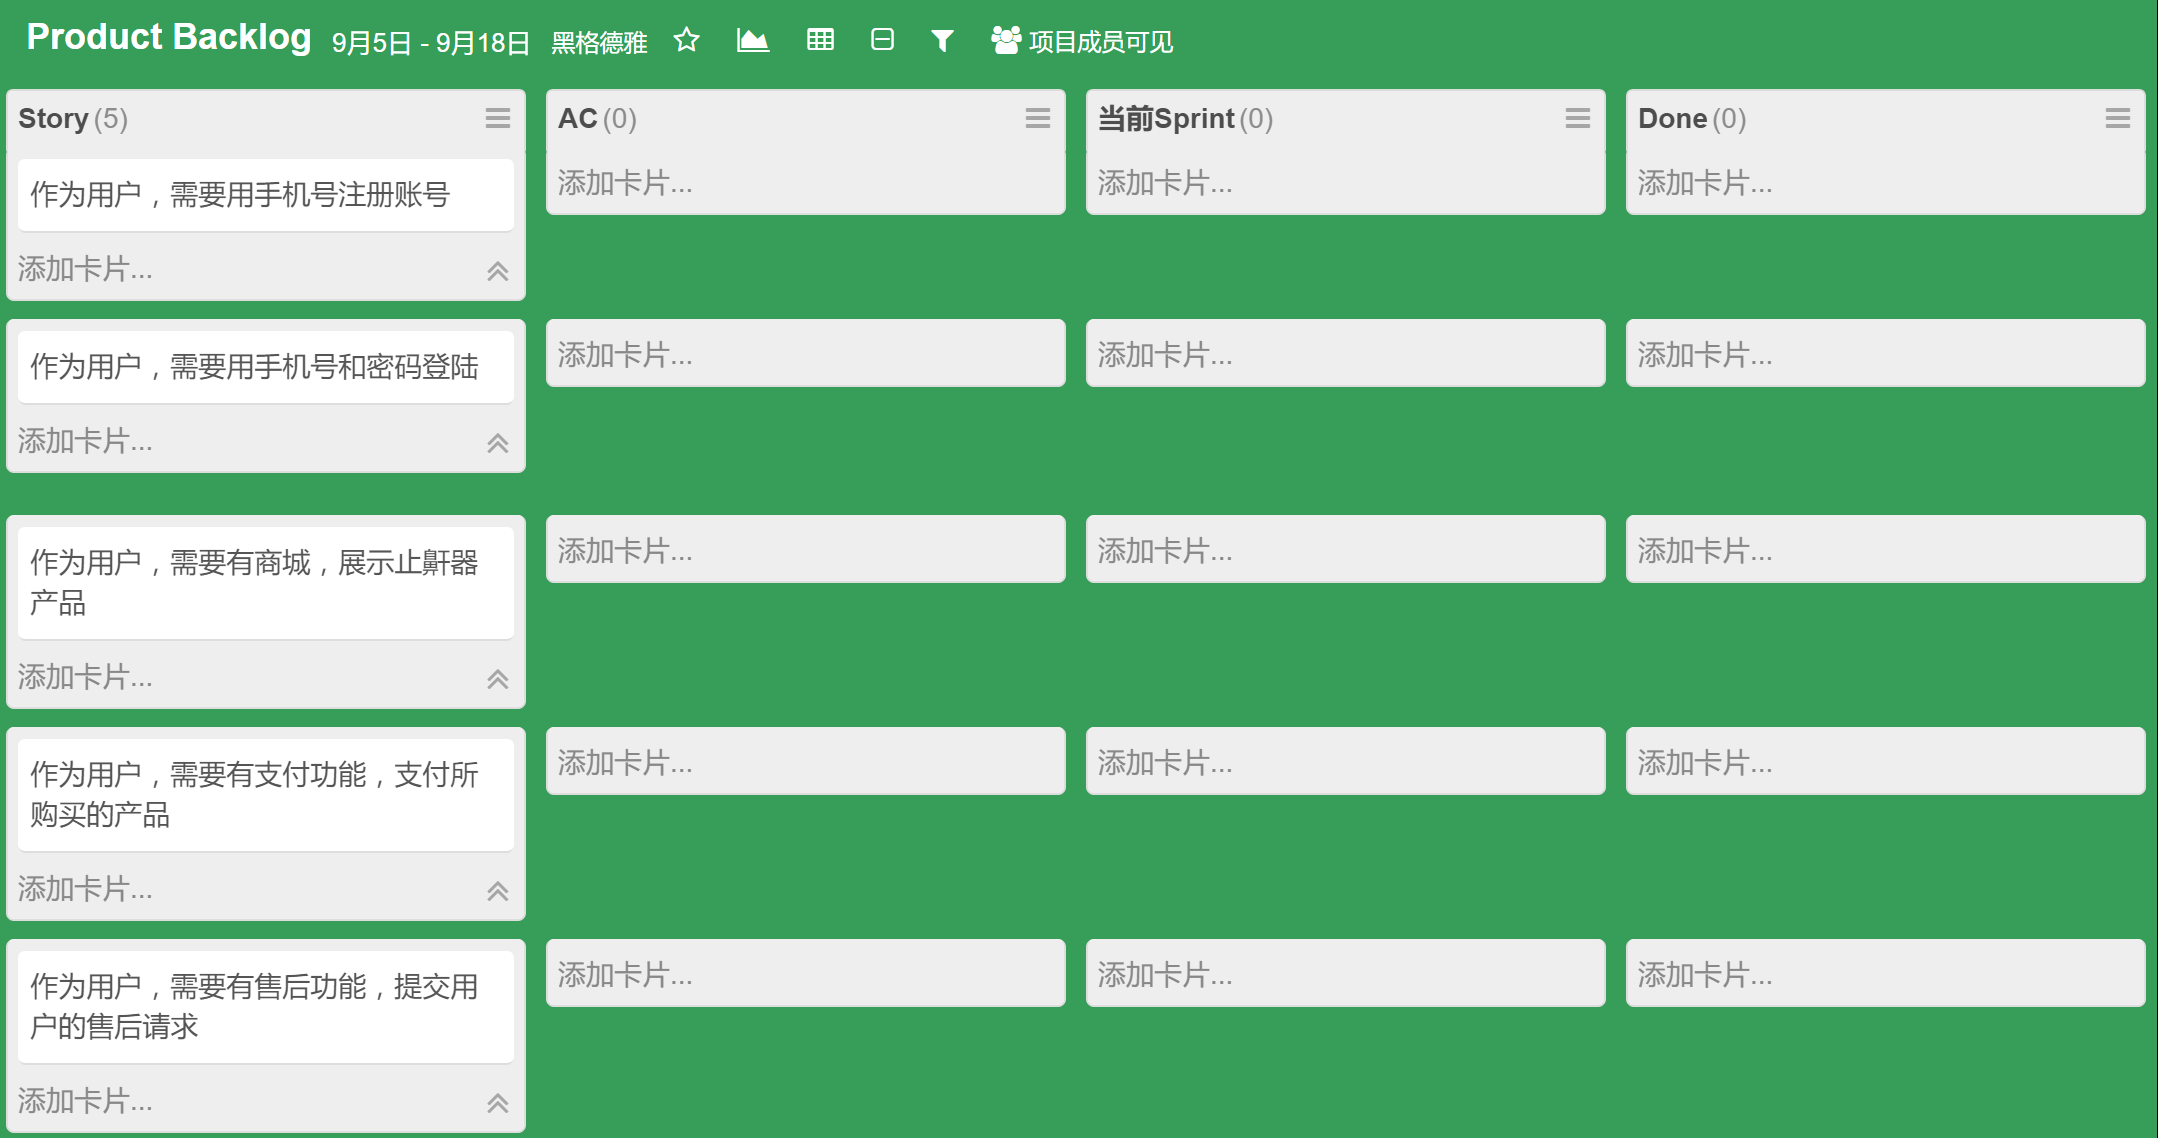The image size is (2158, 1138).
Task: Collapse the 手机号注册账号 swimlane chevron
Action: pyautogui.click(x=498, y=271)
